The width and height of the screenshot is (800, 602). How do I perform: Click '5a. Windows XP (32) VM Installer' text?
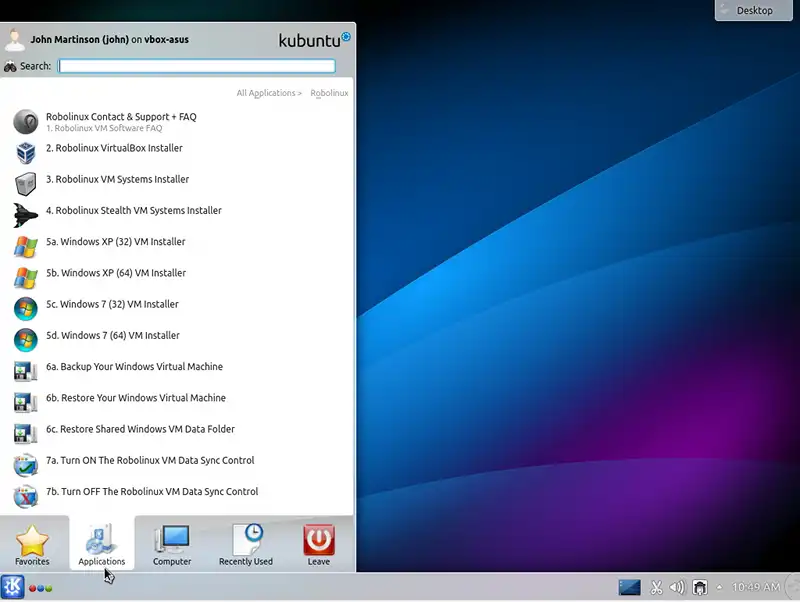(116, 242)
